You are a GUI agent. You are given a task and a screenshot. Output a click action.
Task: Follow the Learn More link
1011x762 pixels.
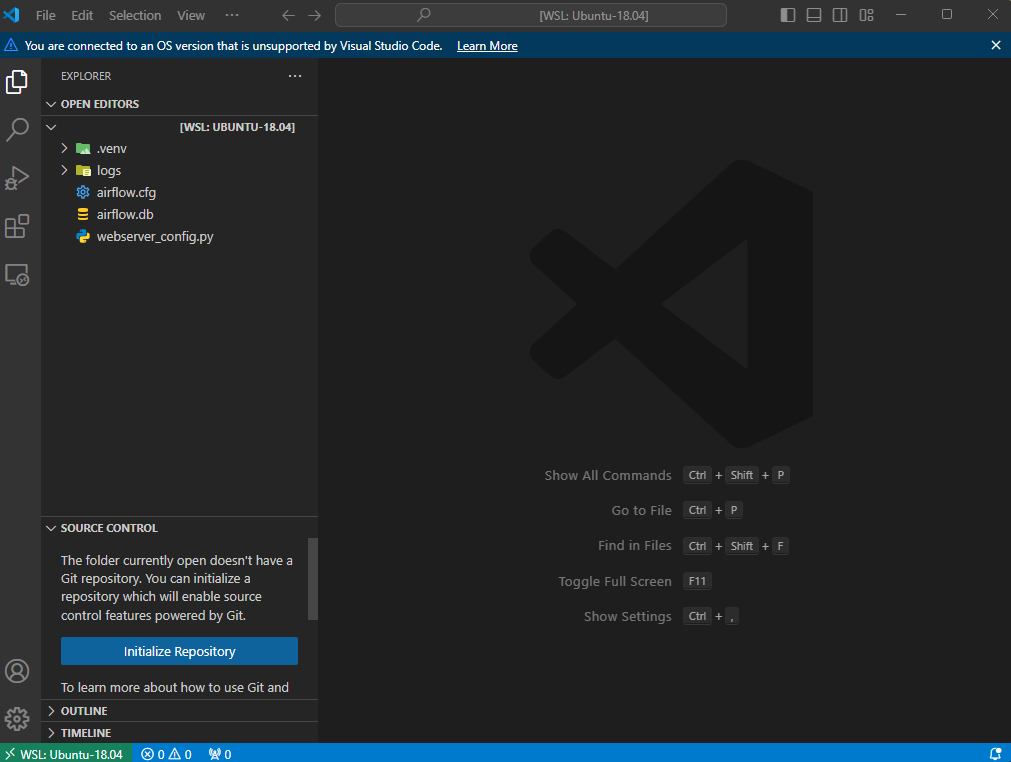[x=487, y=46]
